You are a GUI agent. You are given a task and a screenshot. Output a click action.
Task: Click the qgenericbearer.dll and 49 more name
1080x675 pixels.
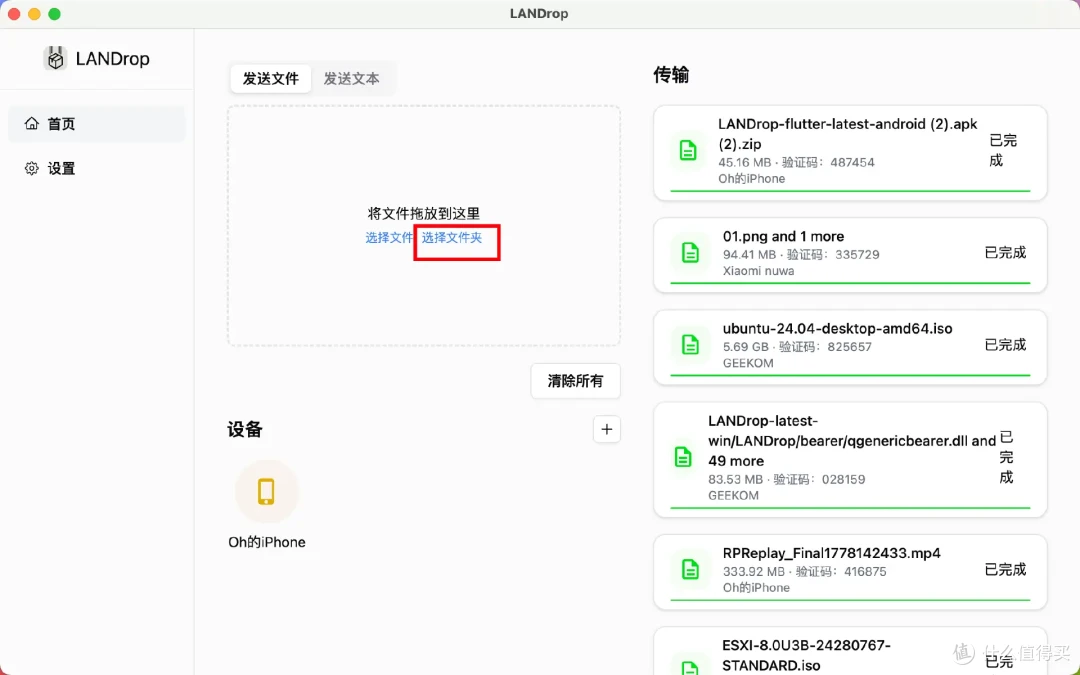pyautogui.click(x=852, y=441)
